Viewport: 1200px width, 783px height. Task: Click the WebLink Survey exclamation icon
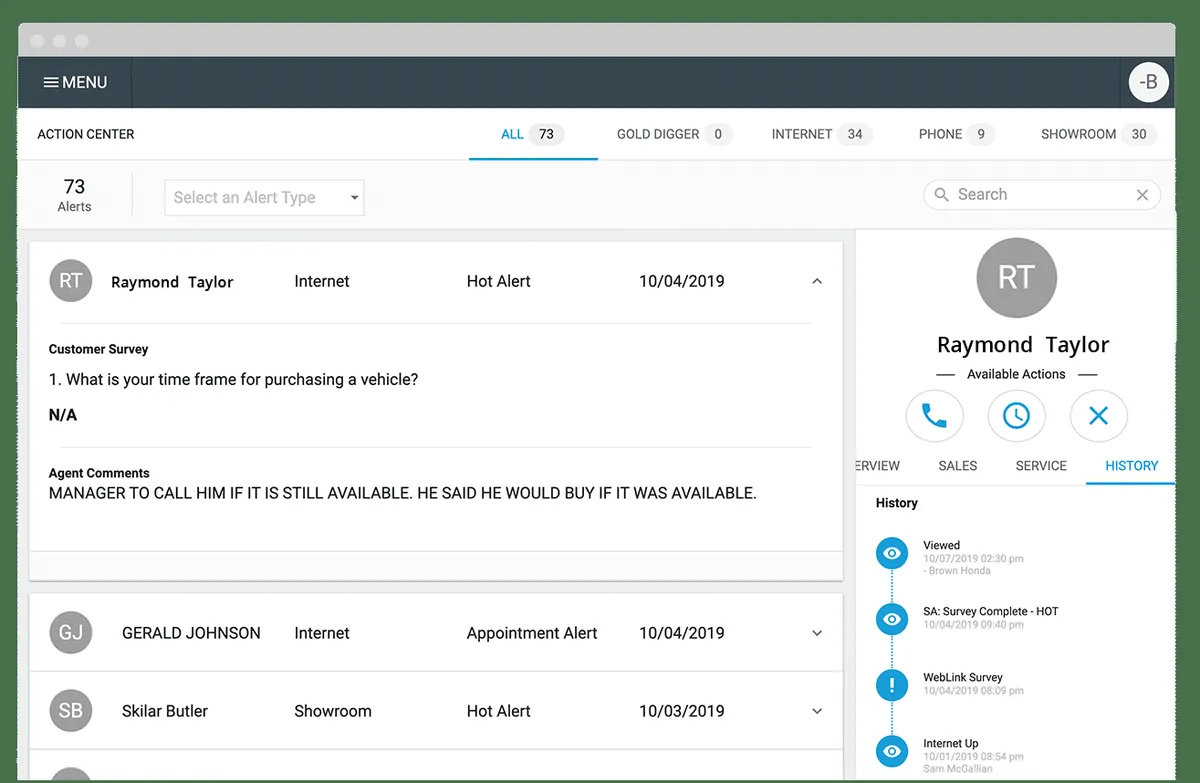[891, 685]
